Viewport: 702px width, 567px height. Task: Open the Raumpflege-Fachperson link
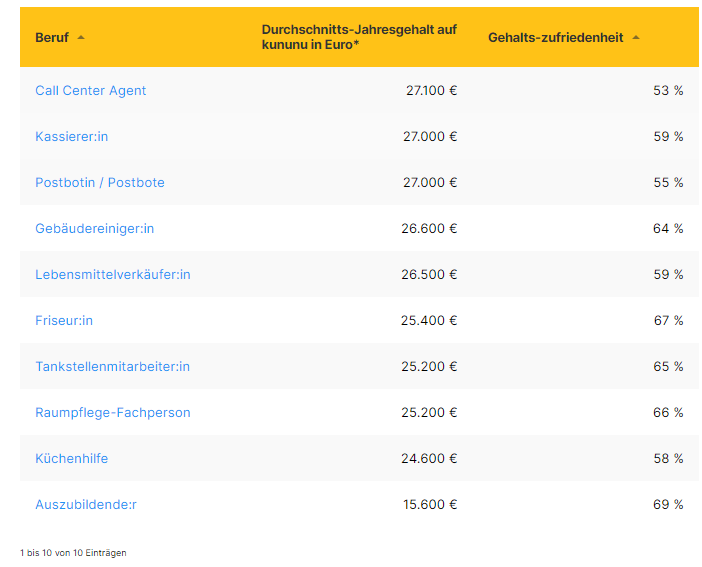tap(113, 413)
